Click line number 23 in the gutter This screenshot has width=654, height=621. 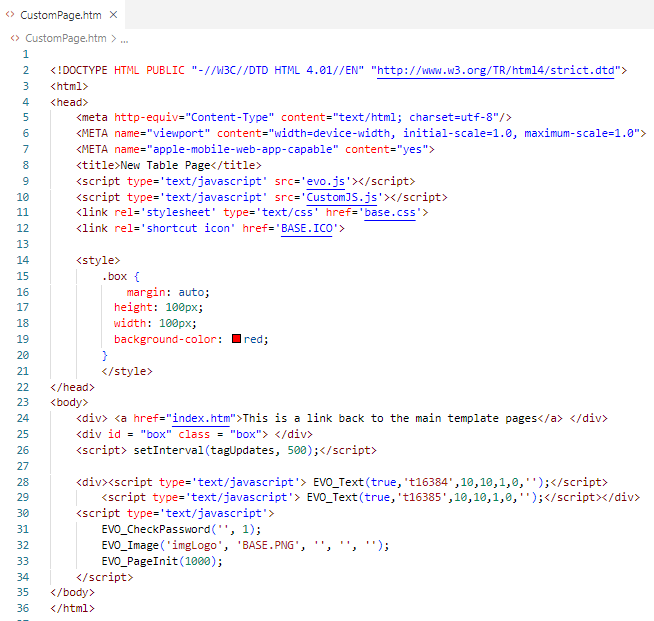(23, 402)
